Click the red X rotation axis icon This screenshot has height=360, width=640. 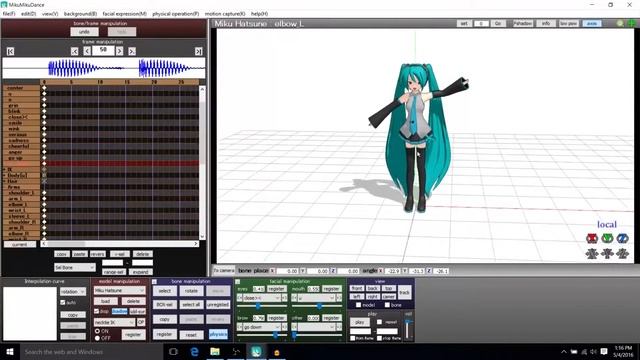pos(592,238)
